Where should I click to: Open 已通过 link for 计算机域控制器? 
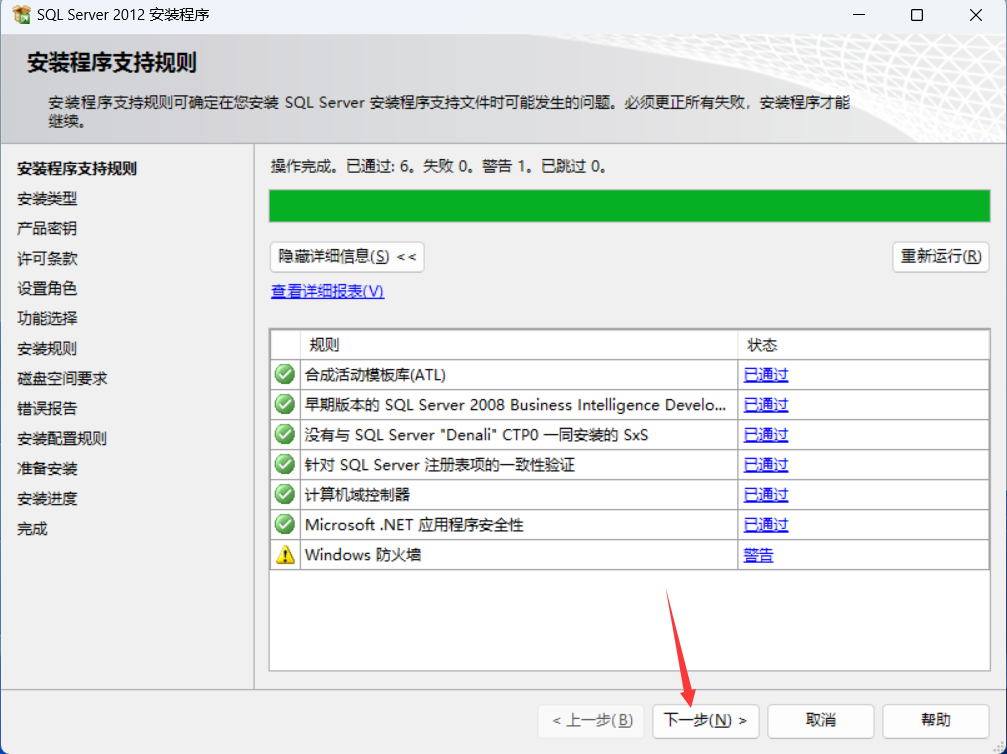pyautogui.click(x=766, y=495)
